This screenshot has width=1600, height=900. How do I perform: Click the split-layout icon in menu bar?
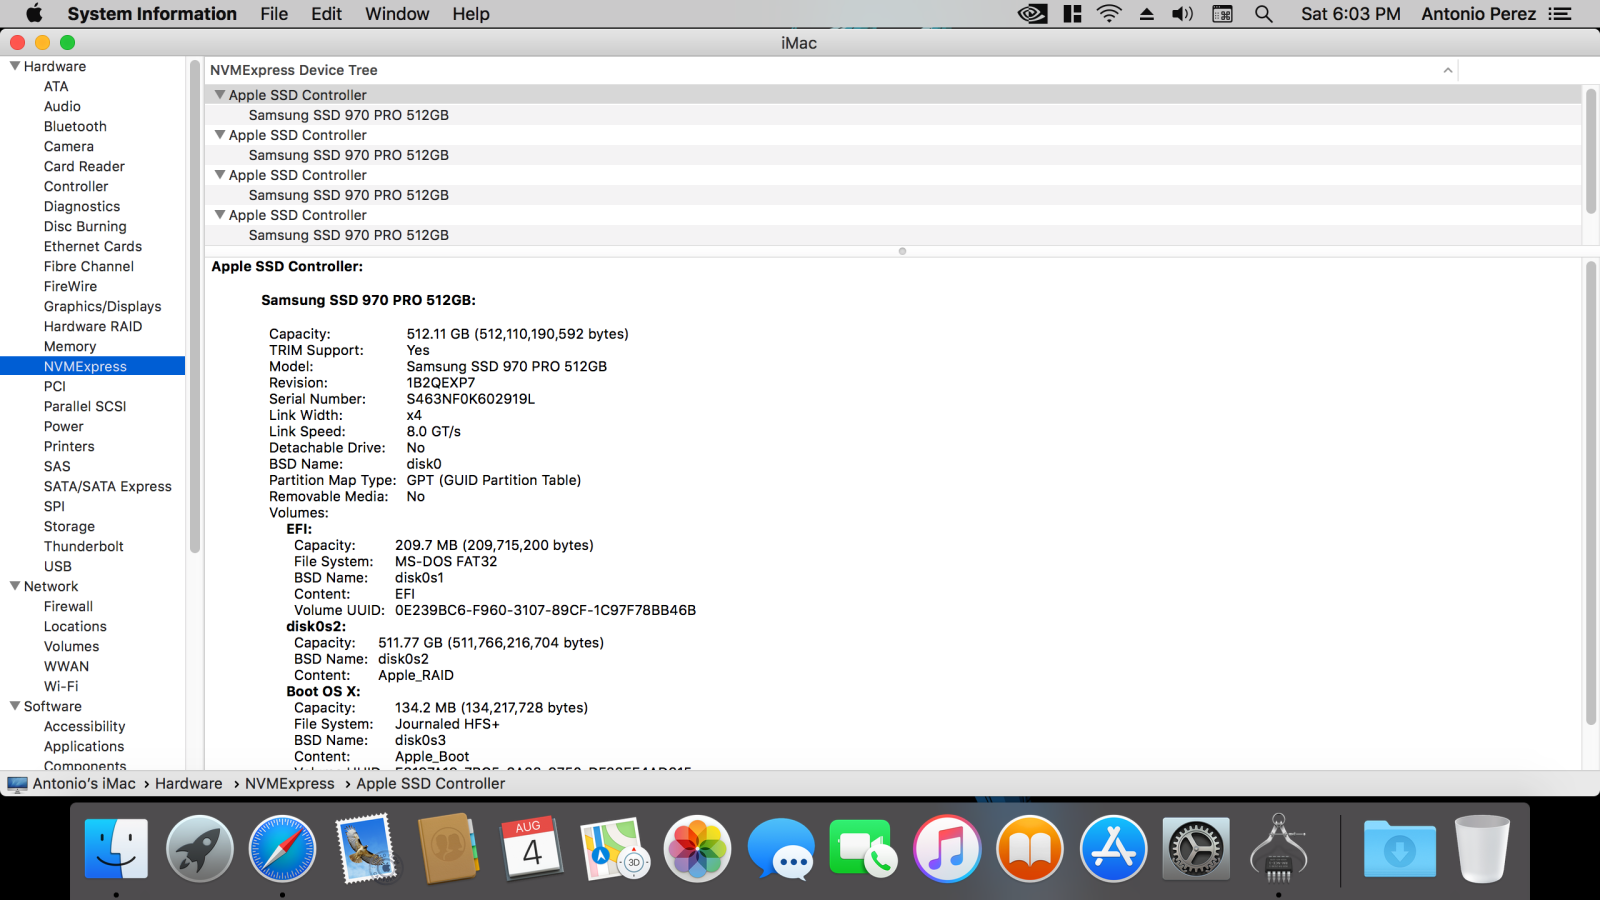pos(1072,14)
